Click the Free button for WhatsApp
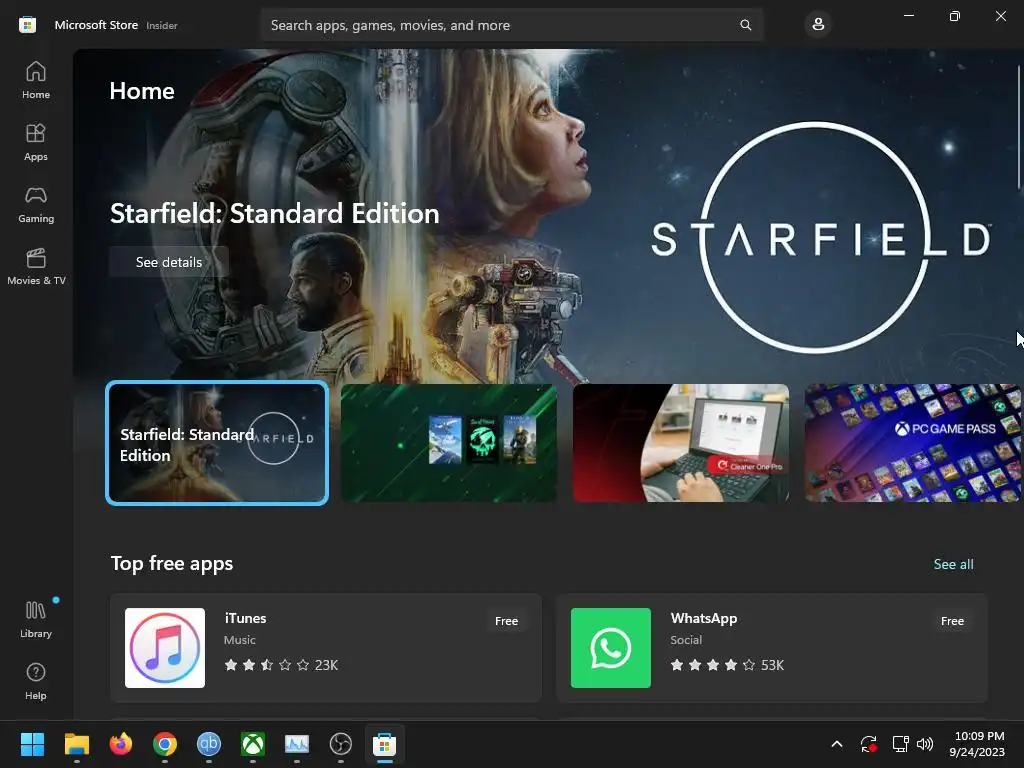 [x=952, y=621]
